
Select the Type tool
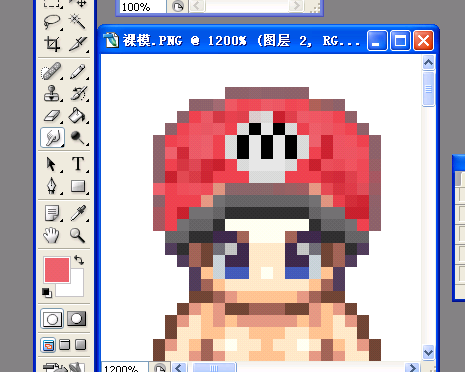point(78,164)
